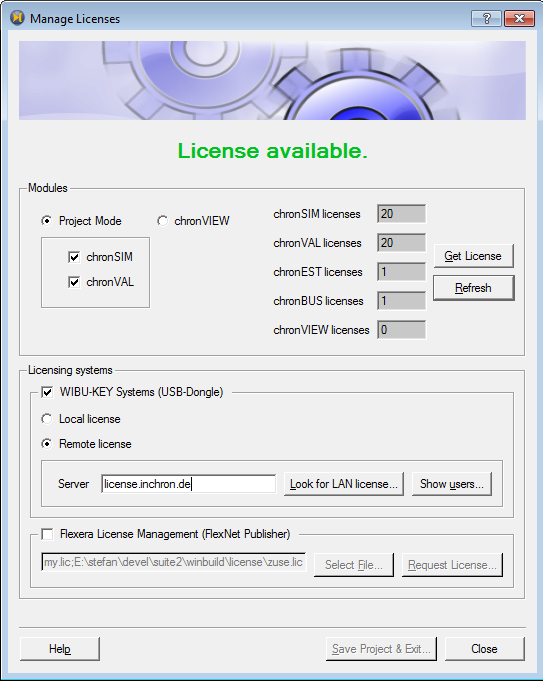Open the Show users dialog

452,484
